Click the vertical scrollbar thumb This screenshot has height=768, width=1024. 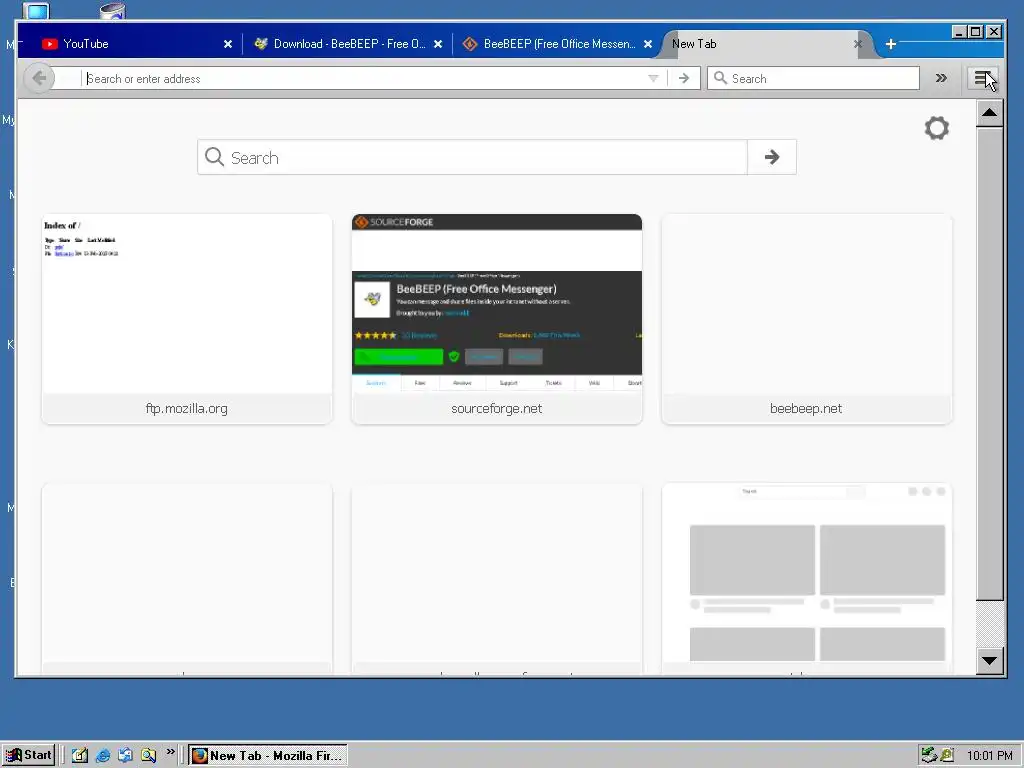pyautogui.click(x=989, y=363)
